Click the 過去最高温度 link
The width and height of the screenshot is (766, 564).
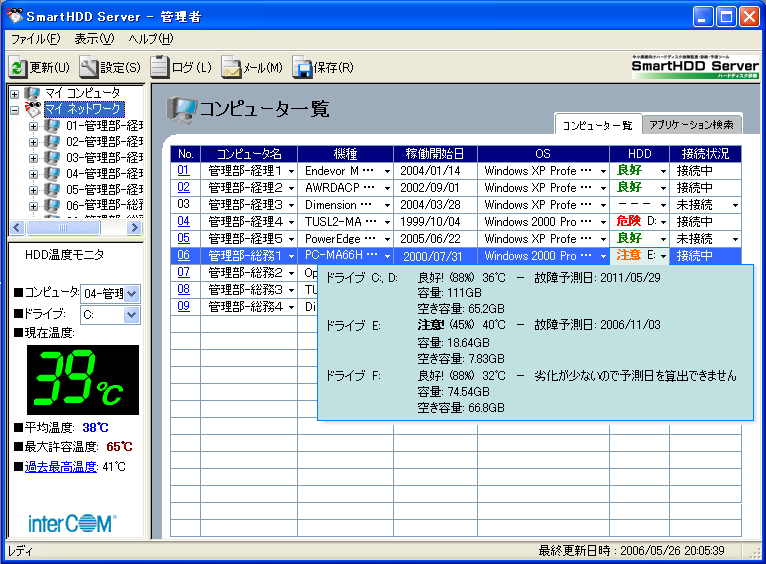coord(61,467)
